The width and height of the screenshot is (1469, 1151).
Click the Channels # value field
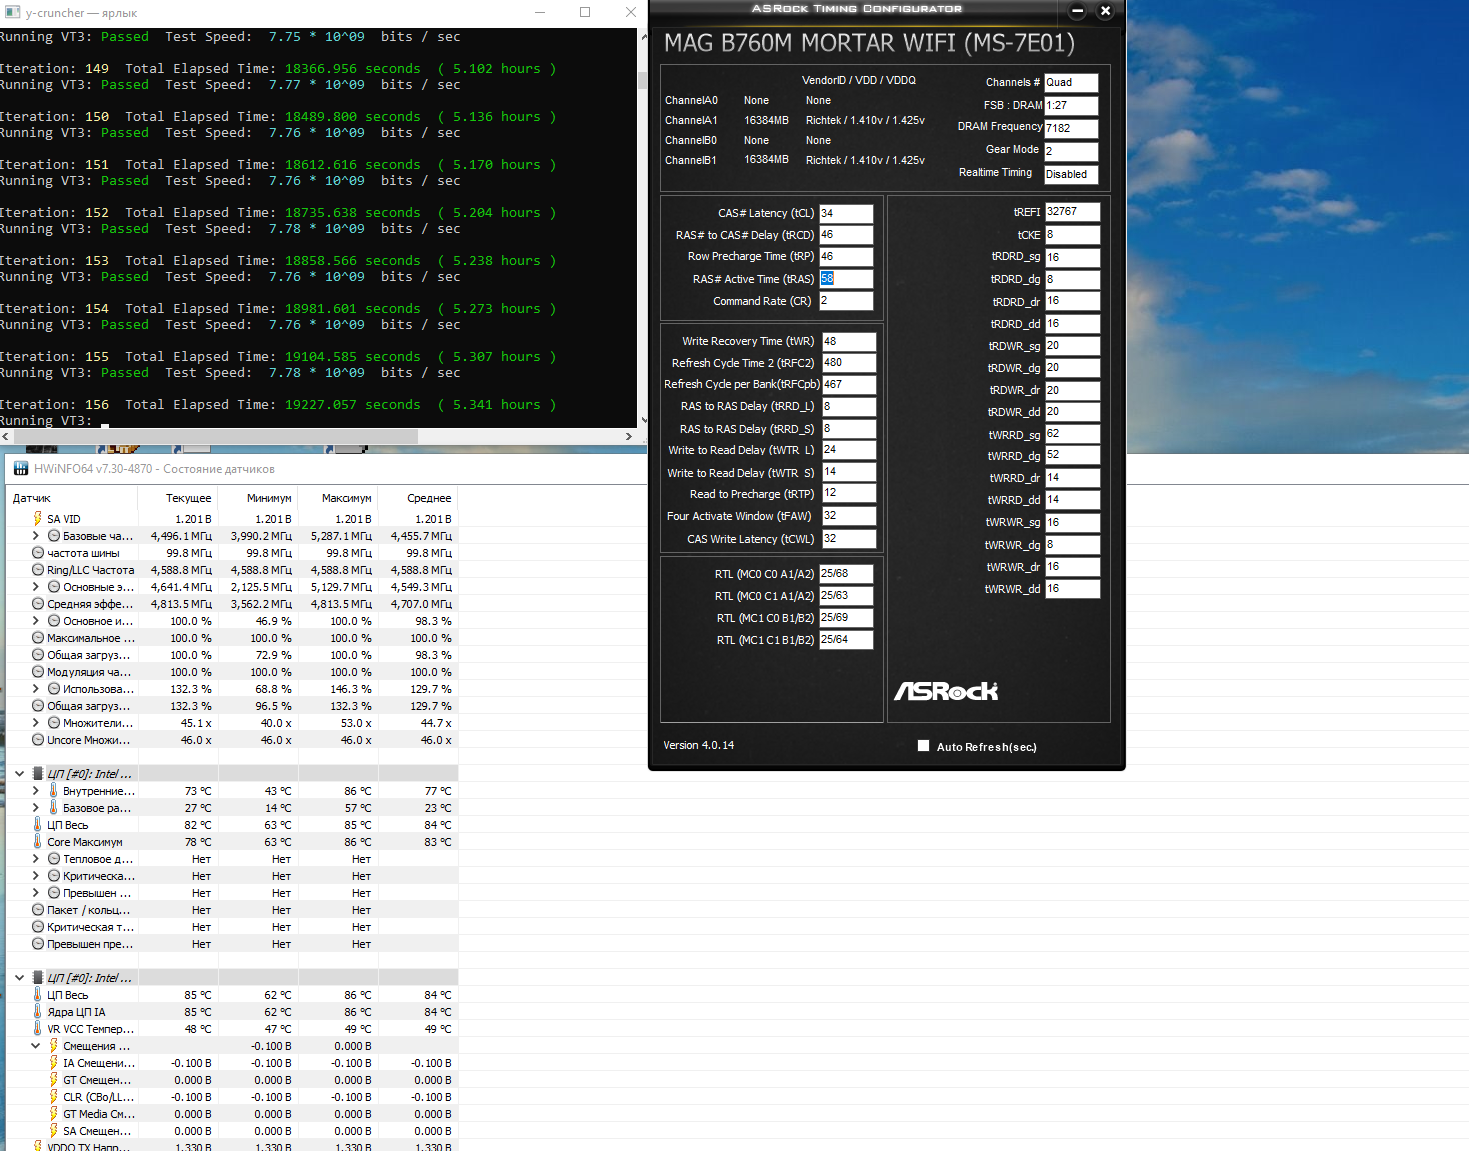[1071, 83]
